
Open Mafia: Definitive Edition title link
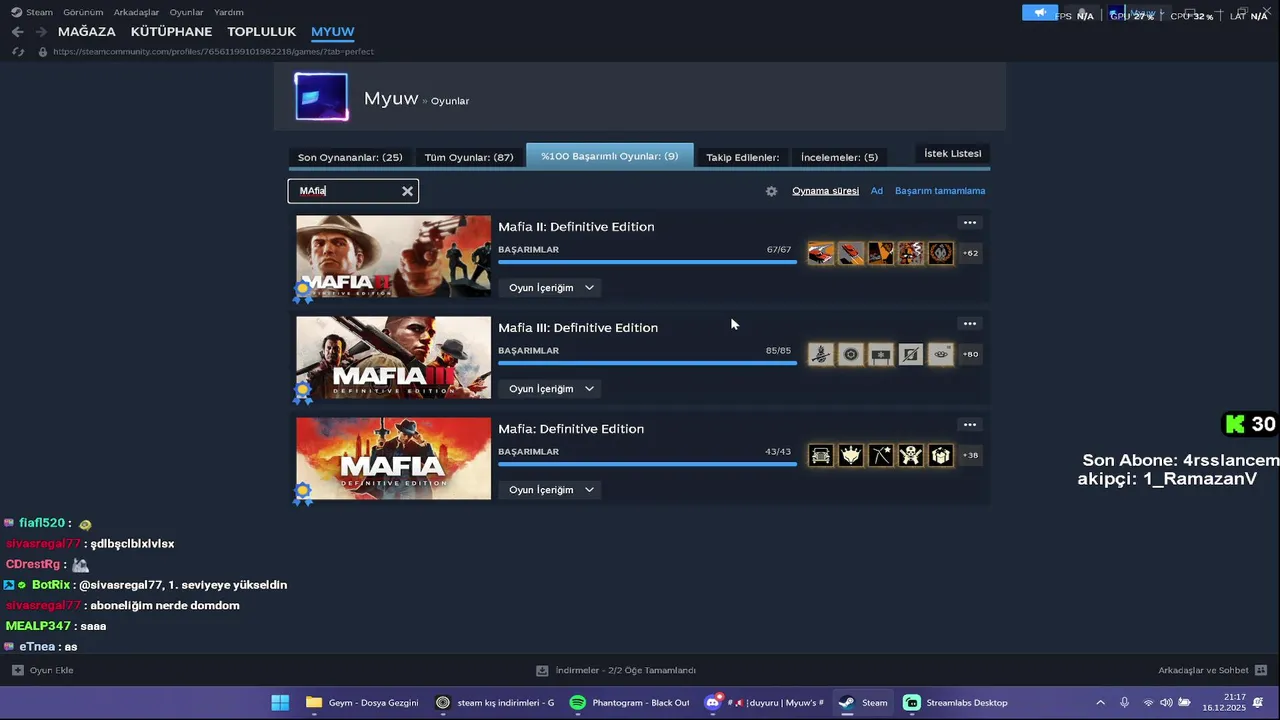(571, 429)
